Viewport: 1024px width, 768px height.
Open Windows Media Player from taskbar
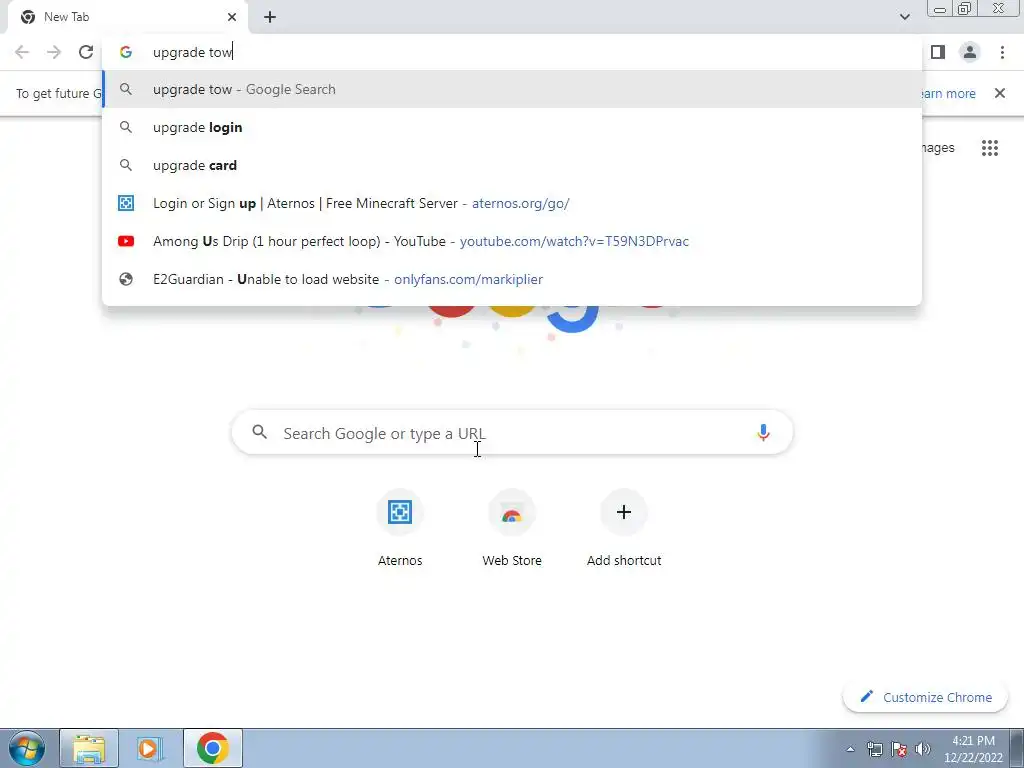(150, 748)
